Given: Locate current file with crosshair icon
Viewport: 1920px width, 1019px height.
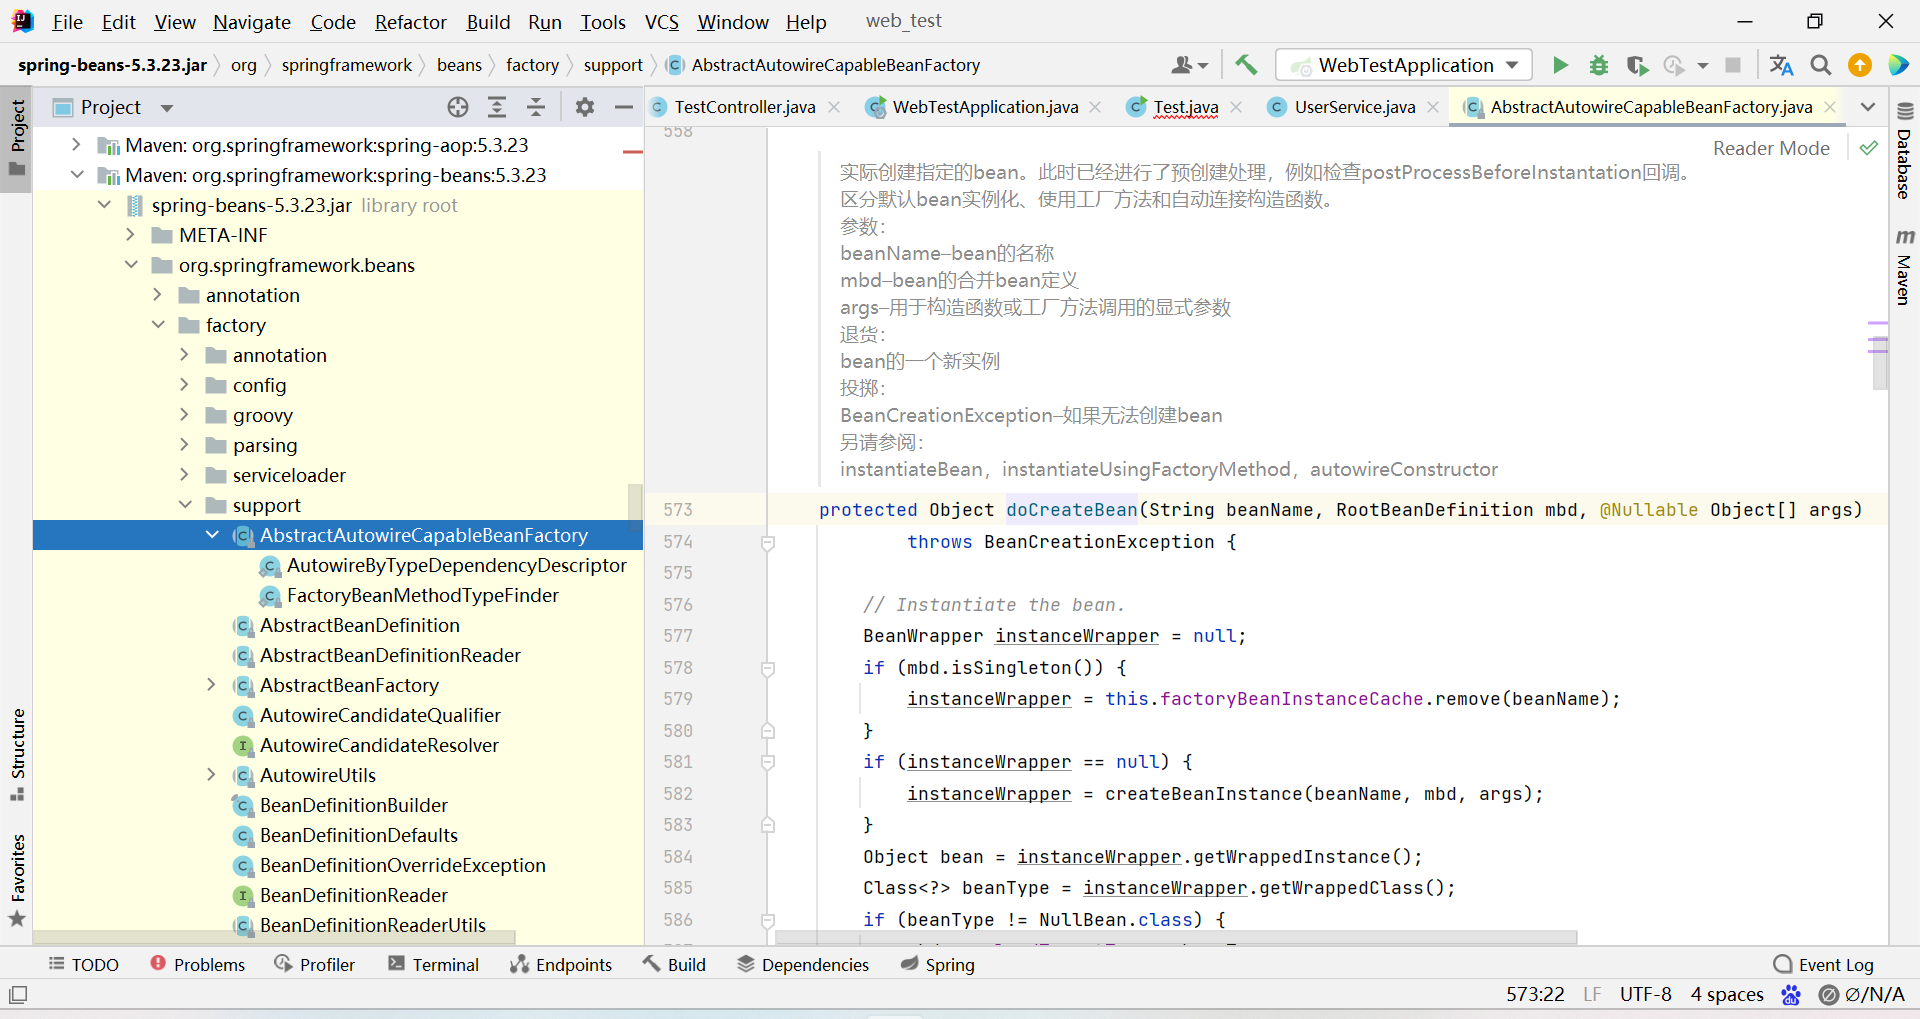Looking at the screenshot, I should (x=458, y=107).
